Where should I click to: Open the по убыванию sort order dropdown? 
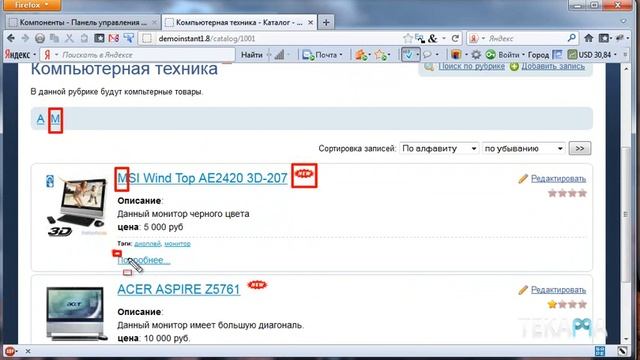tap(523, 149)
